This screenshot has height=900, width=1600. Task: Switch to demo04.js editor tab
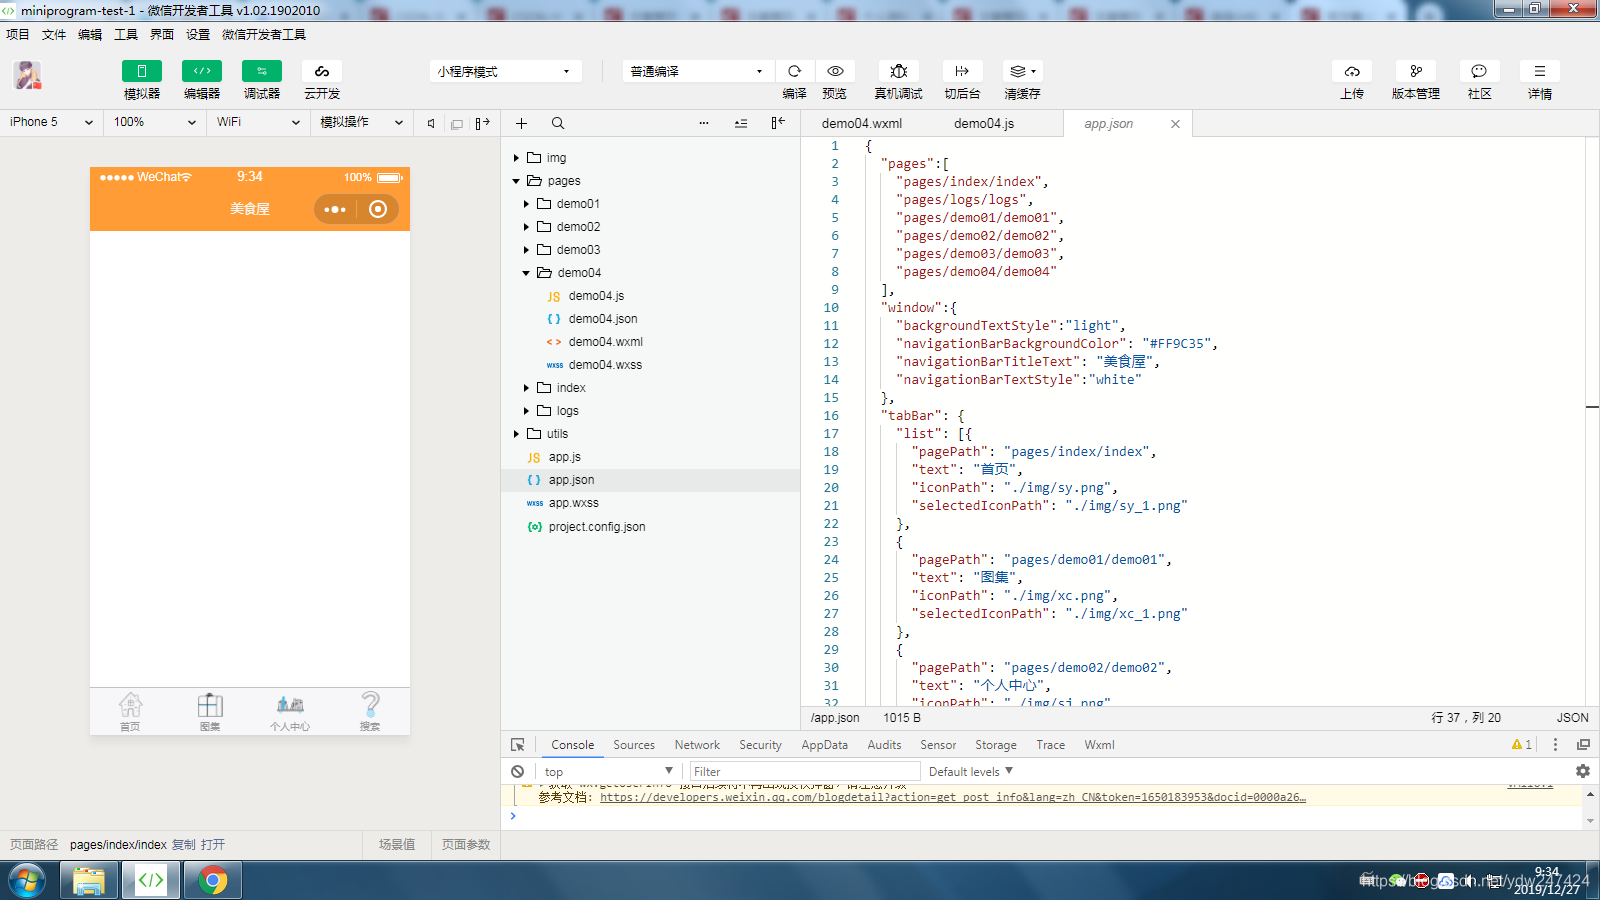point(984,123)
